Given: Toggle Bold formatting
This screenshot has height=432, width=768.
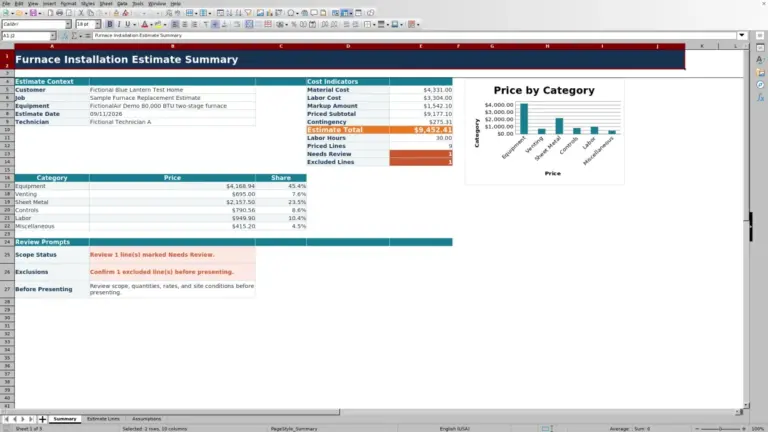Looking at the screenshot, I should [x=110, y=24].
